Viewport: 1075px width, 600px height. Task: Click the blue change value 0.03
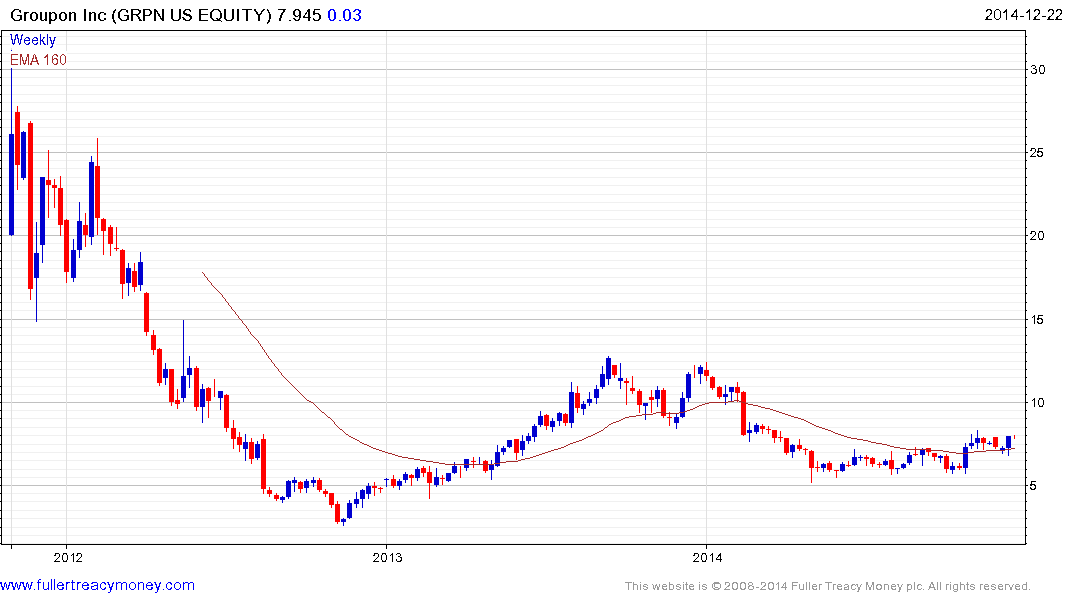[x=344, y=15]
